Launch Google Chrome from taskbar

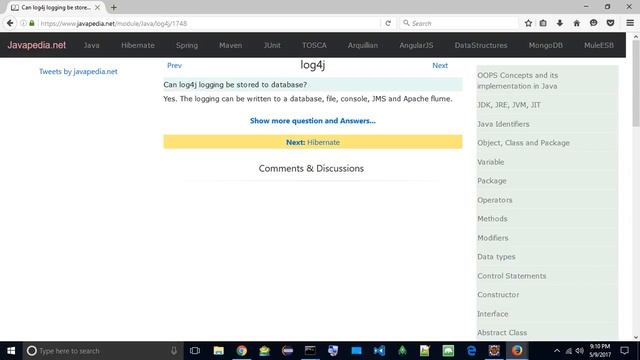pyautogui.click(x=242, y=351)
